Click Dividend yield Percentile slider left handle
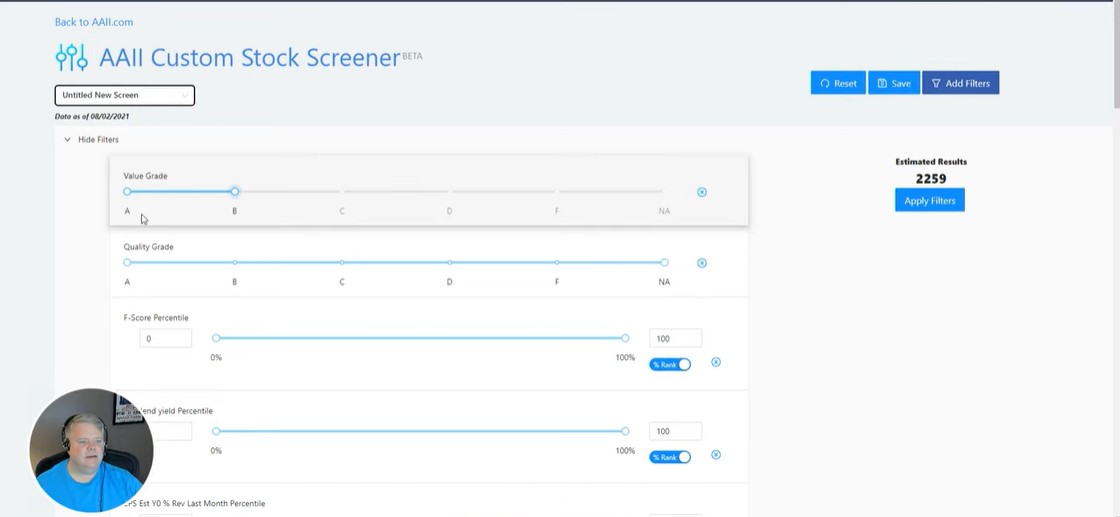 click(x=216, y=431)
